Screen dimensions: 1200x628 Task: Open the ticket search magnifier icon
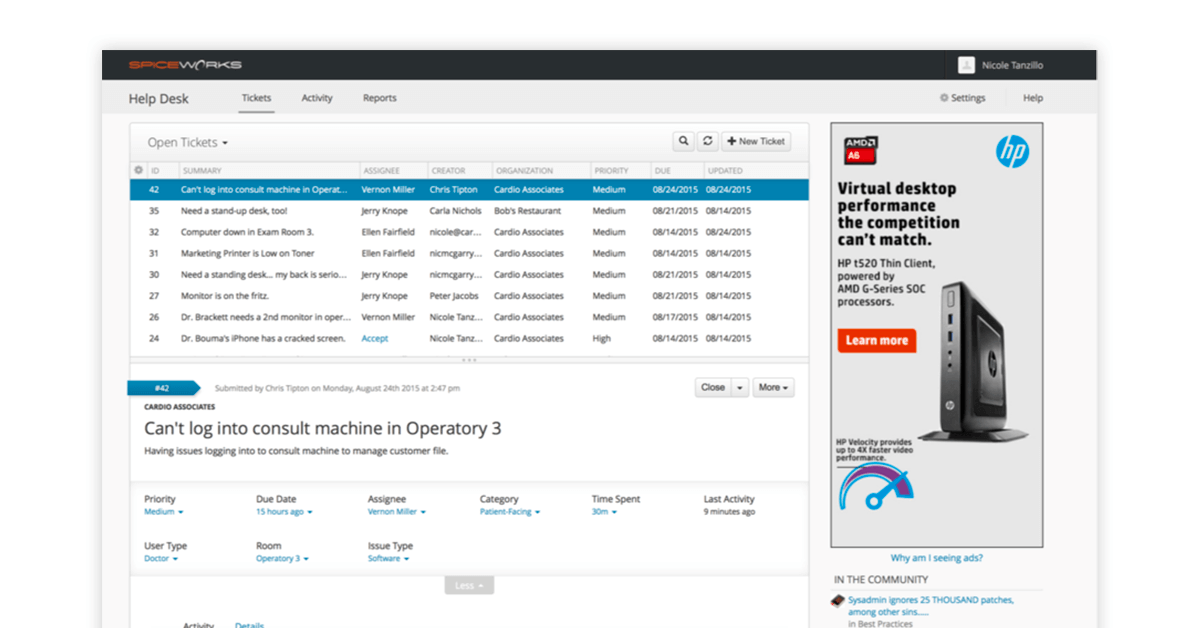click(x=683, y=142)
